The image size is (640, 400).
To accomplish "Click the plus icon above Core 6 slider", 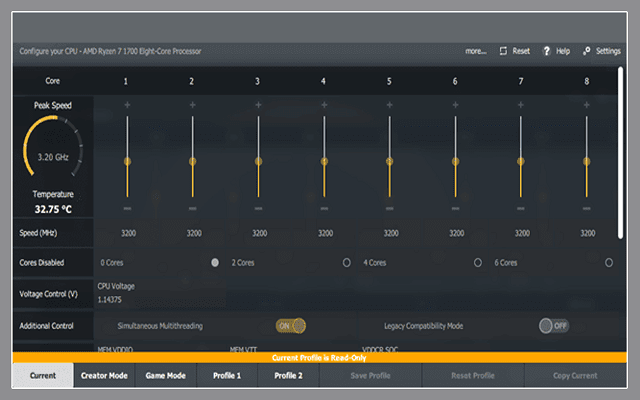I will (x=455, y=105).
